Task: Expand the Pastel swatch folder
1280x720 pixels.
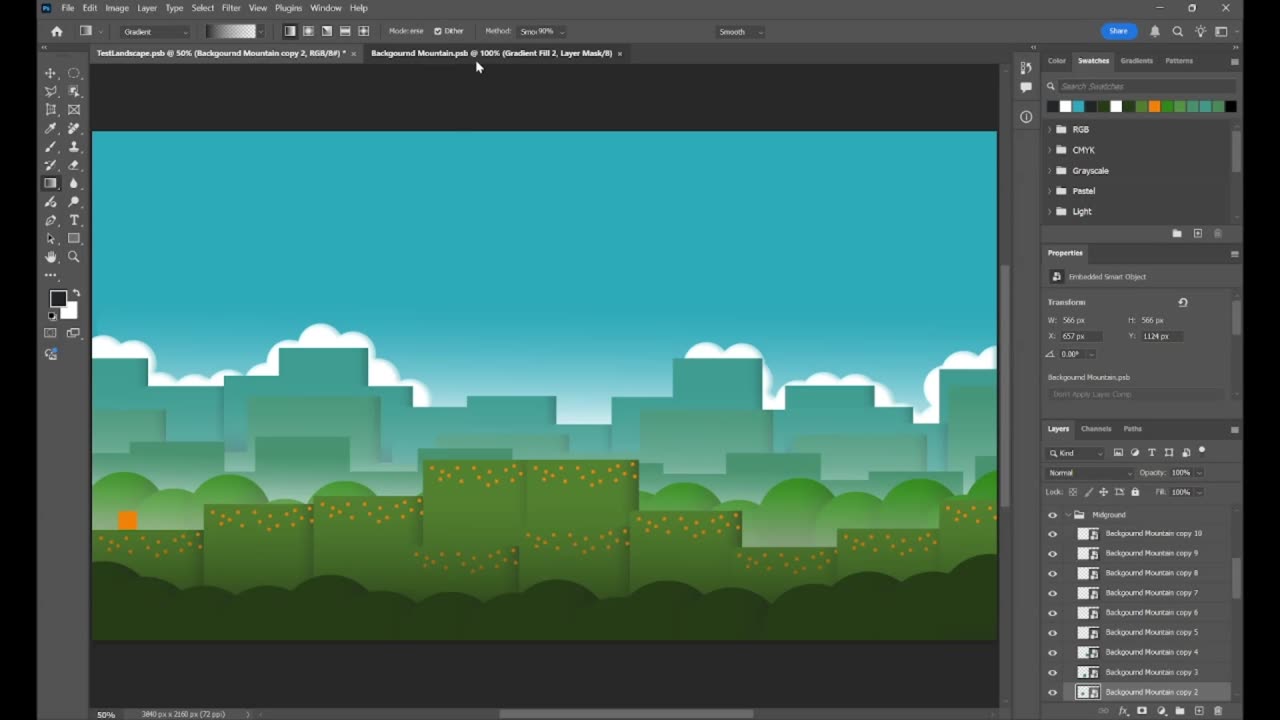Action: click(x=1049, y=191)
